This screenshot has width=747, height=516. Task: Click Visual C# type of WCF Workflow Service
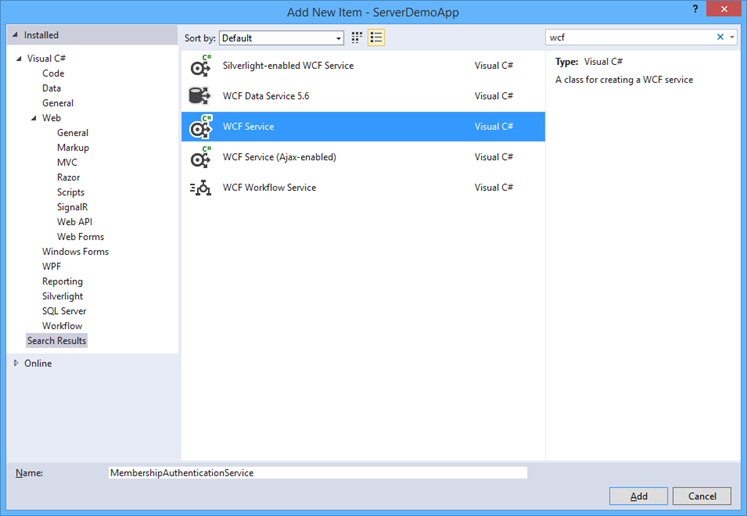click(494, 188)
